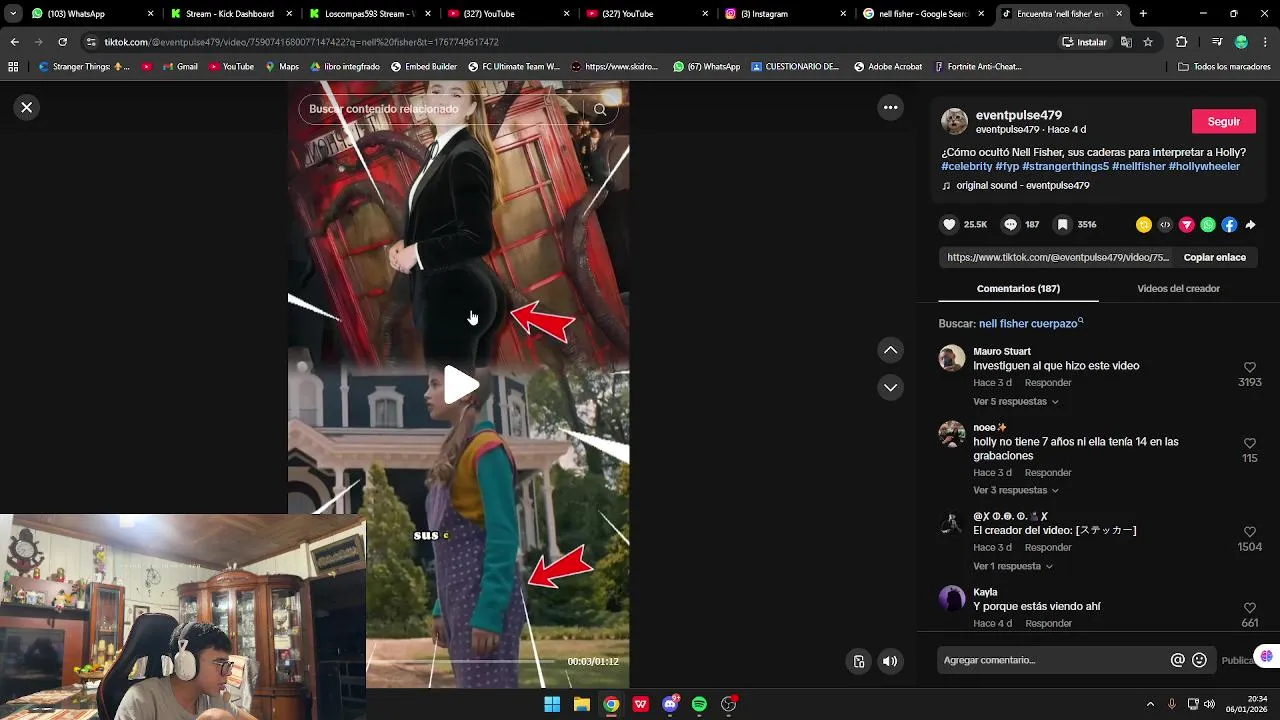Viewport: 1280px width, 720px height.
Task: Open the tab search dropdown
Action: pyautogui.click(x=13, y=14)
